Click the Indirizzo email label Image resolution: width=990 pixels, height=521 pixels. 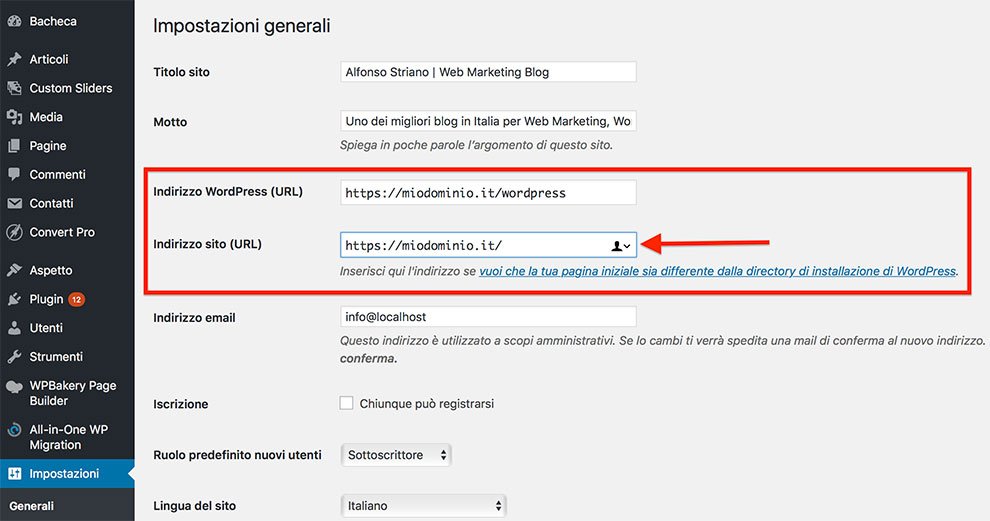tap(194, 318)
